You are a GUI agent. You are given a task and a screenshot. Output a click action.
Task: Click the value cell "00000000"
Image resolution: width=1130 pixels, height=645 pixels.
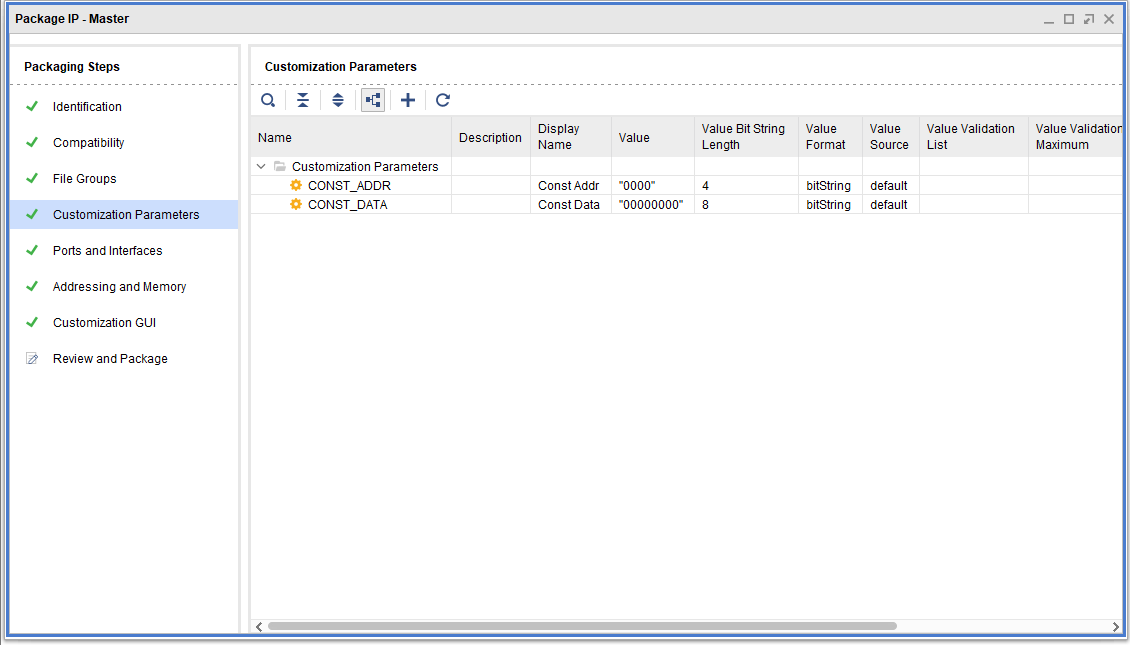click(651, 205)
